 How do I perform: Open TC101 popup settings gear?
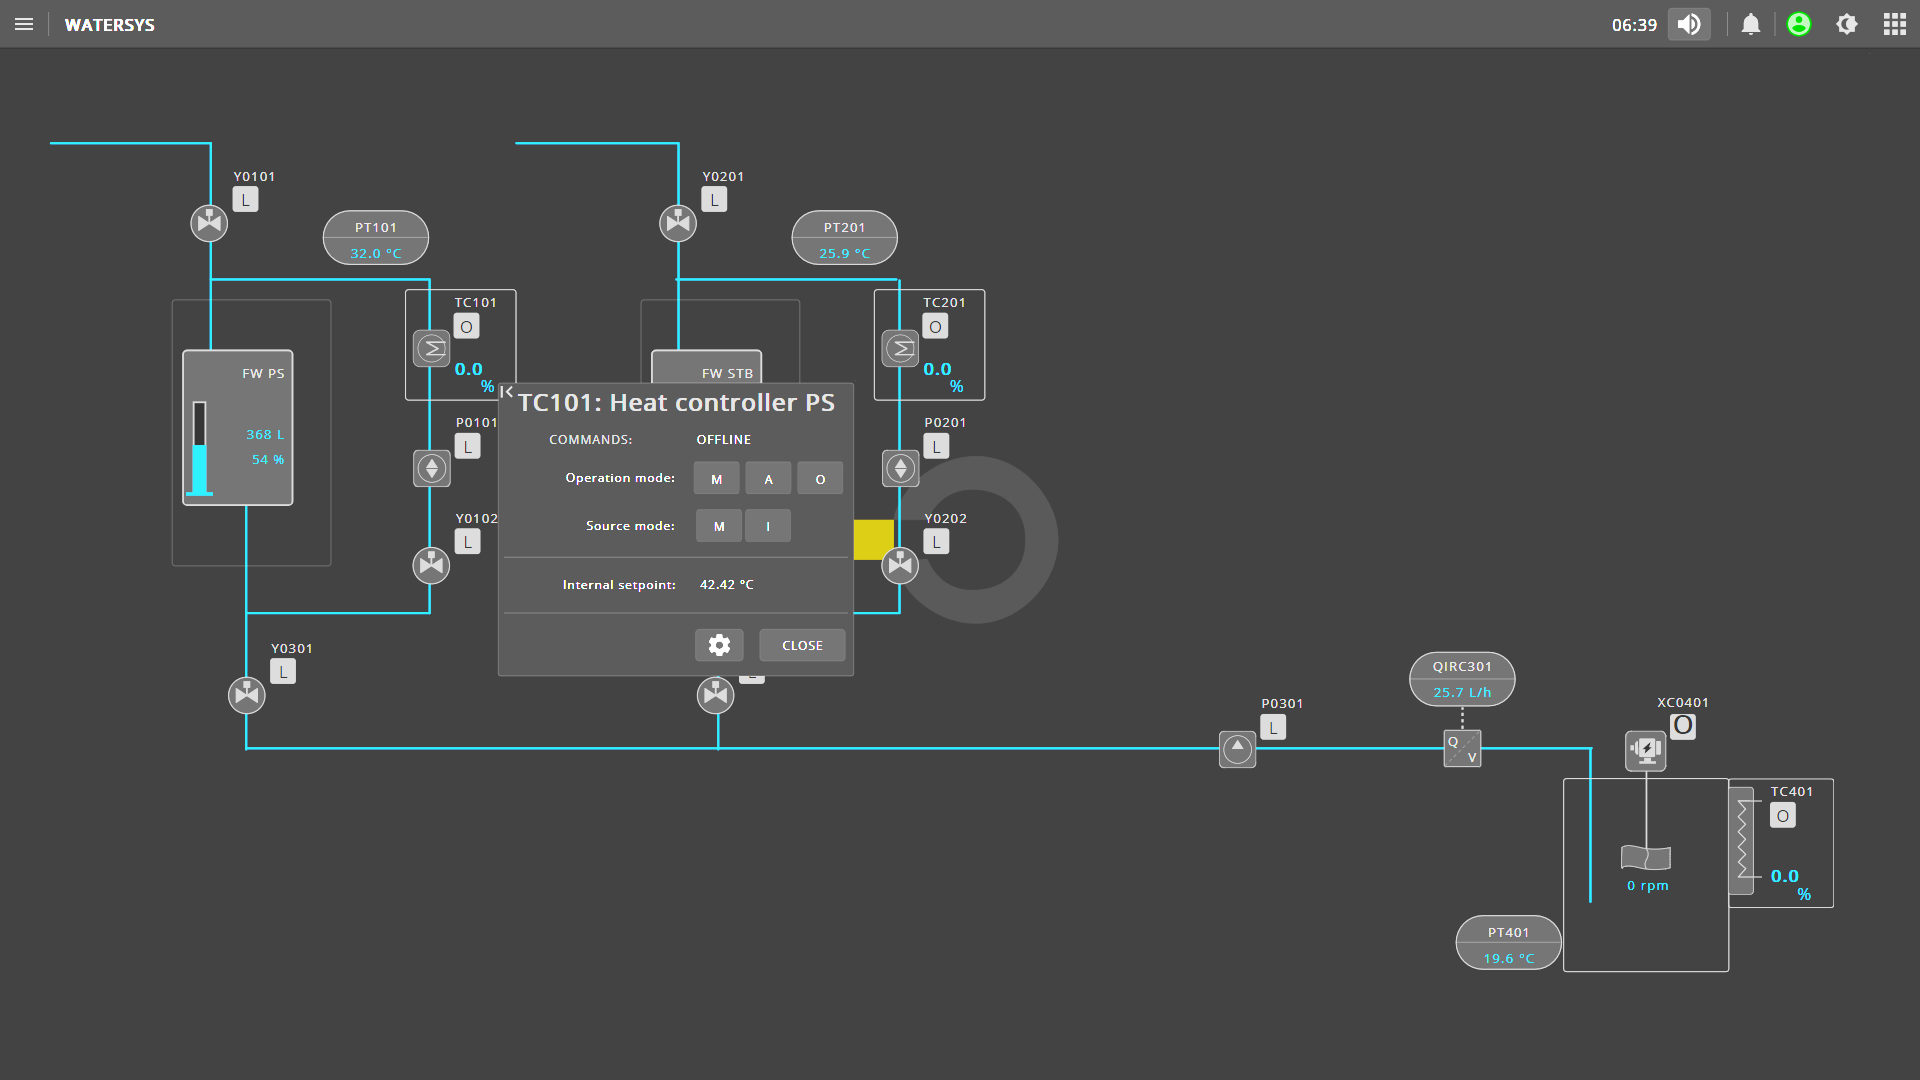tap(719, 645)
